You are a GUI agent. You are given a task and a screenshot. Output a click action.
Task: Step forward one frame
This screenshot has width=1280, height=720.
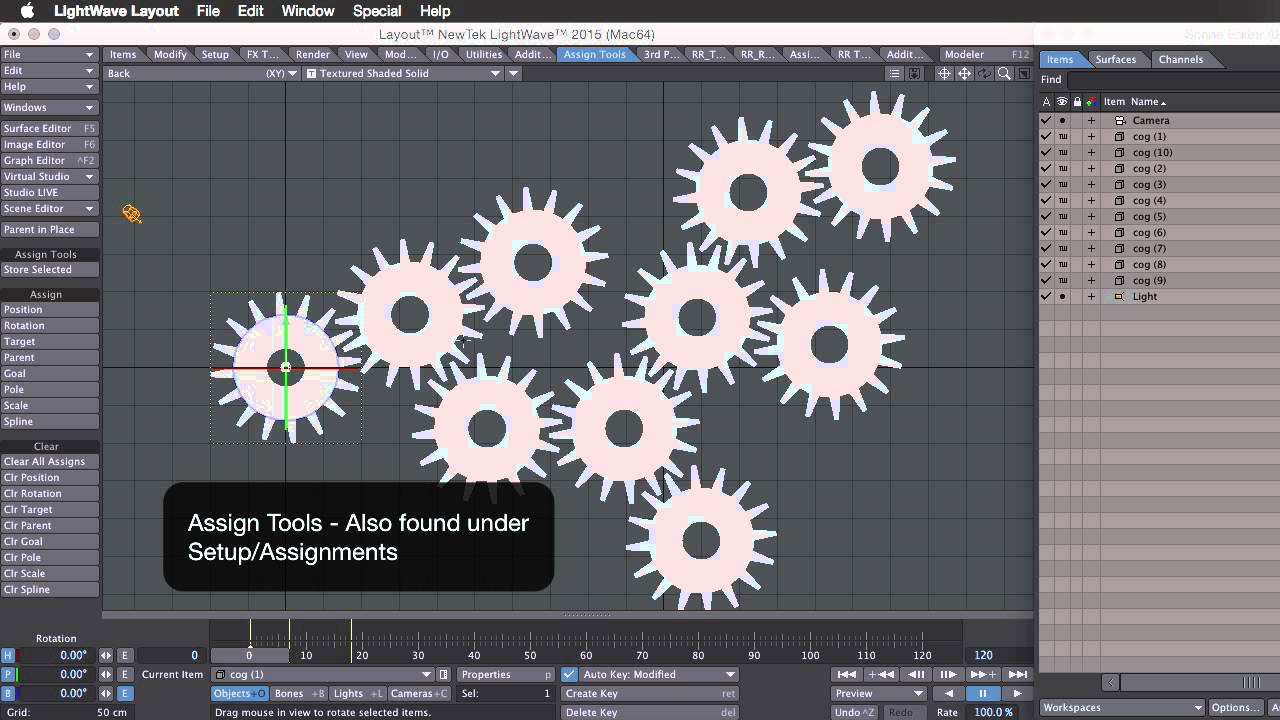click(x=948, y=674)
